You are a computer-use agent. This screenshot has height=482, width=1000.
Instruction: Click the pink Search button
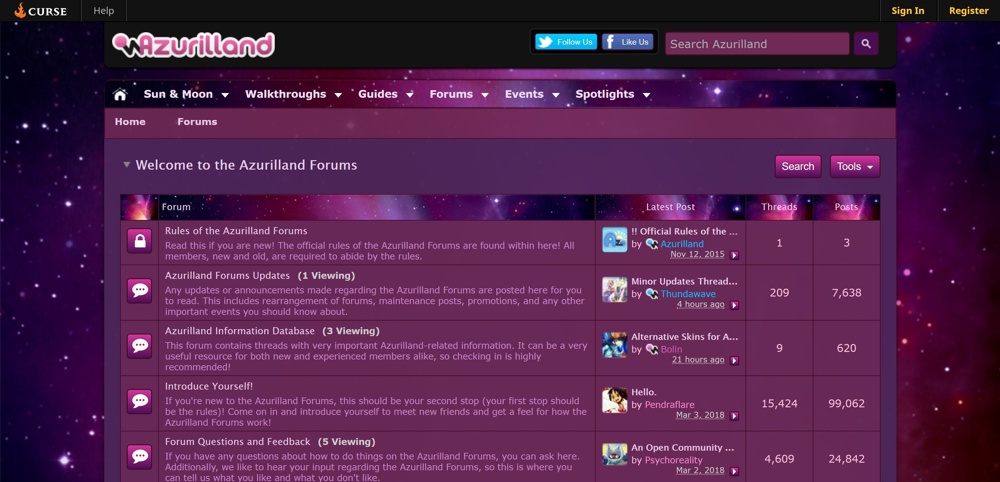[798, 166]
